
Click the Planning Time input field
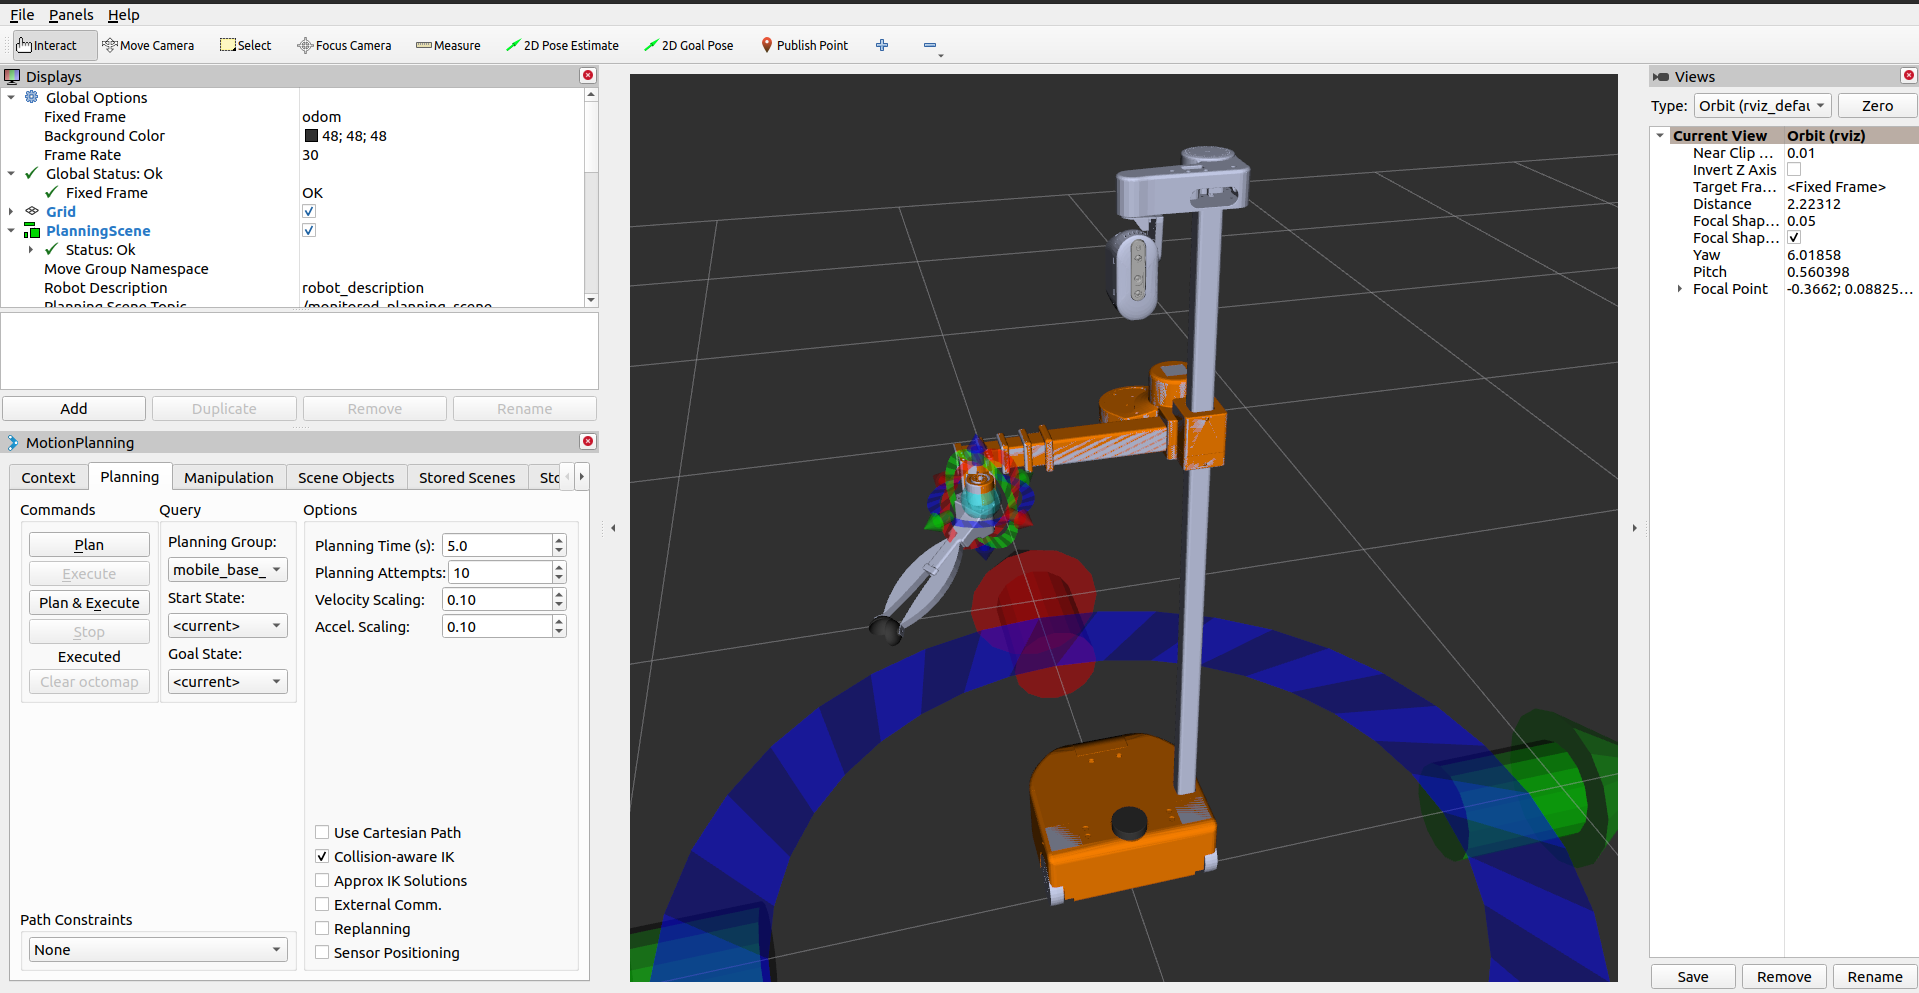(x=497, y=545)
